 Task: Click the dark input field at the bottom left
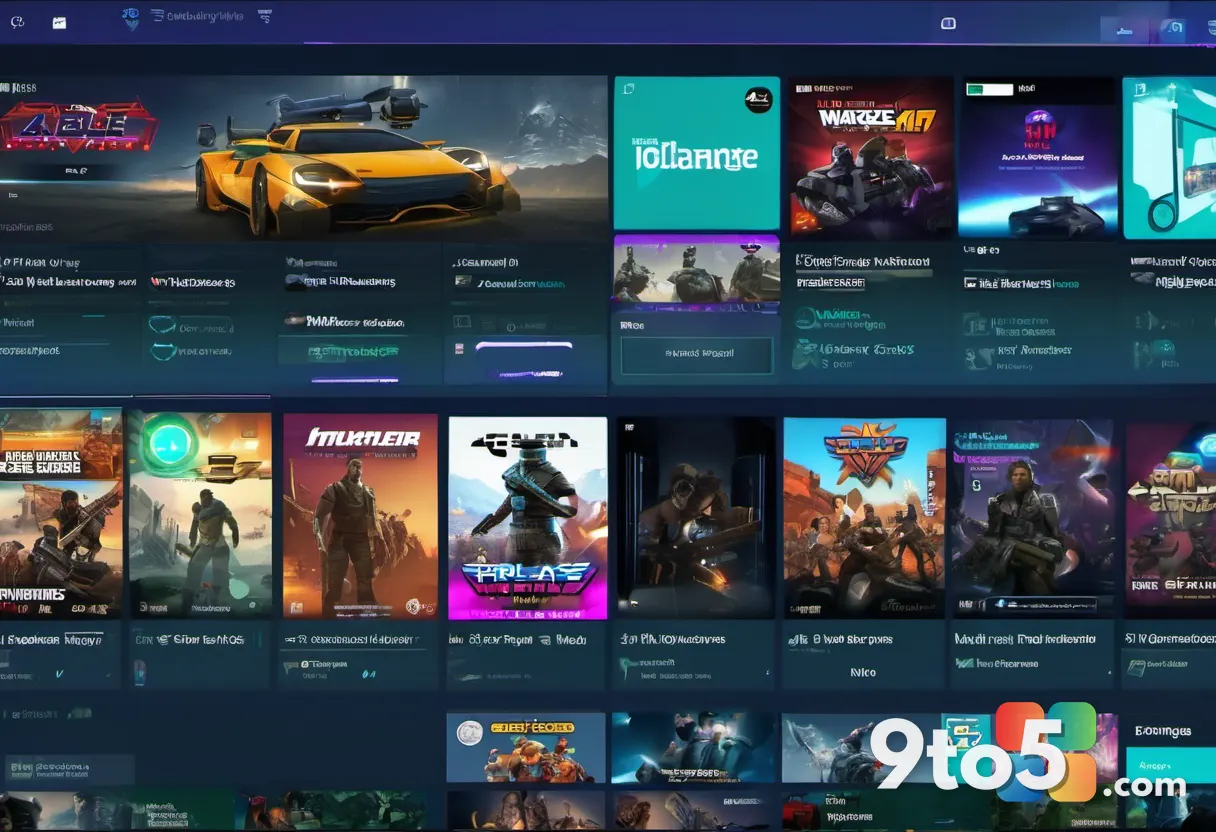[67, 769]
